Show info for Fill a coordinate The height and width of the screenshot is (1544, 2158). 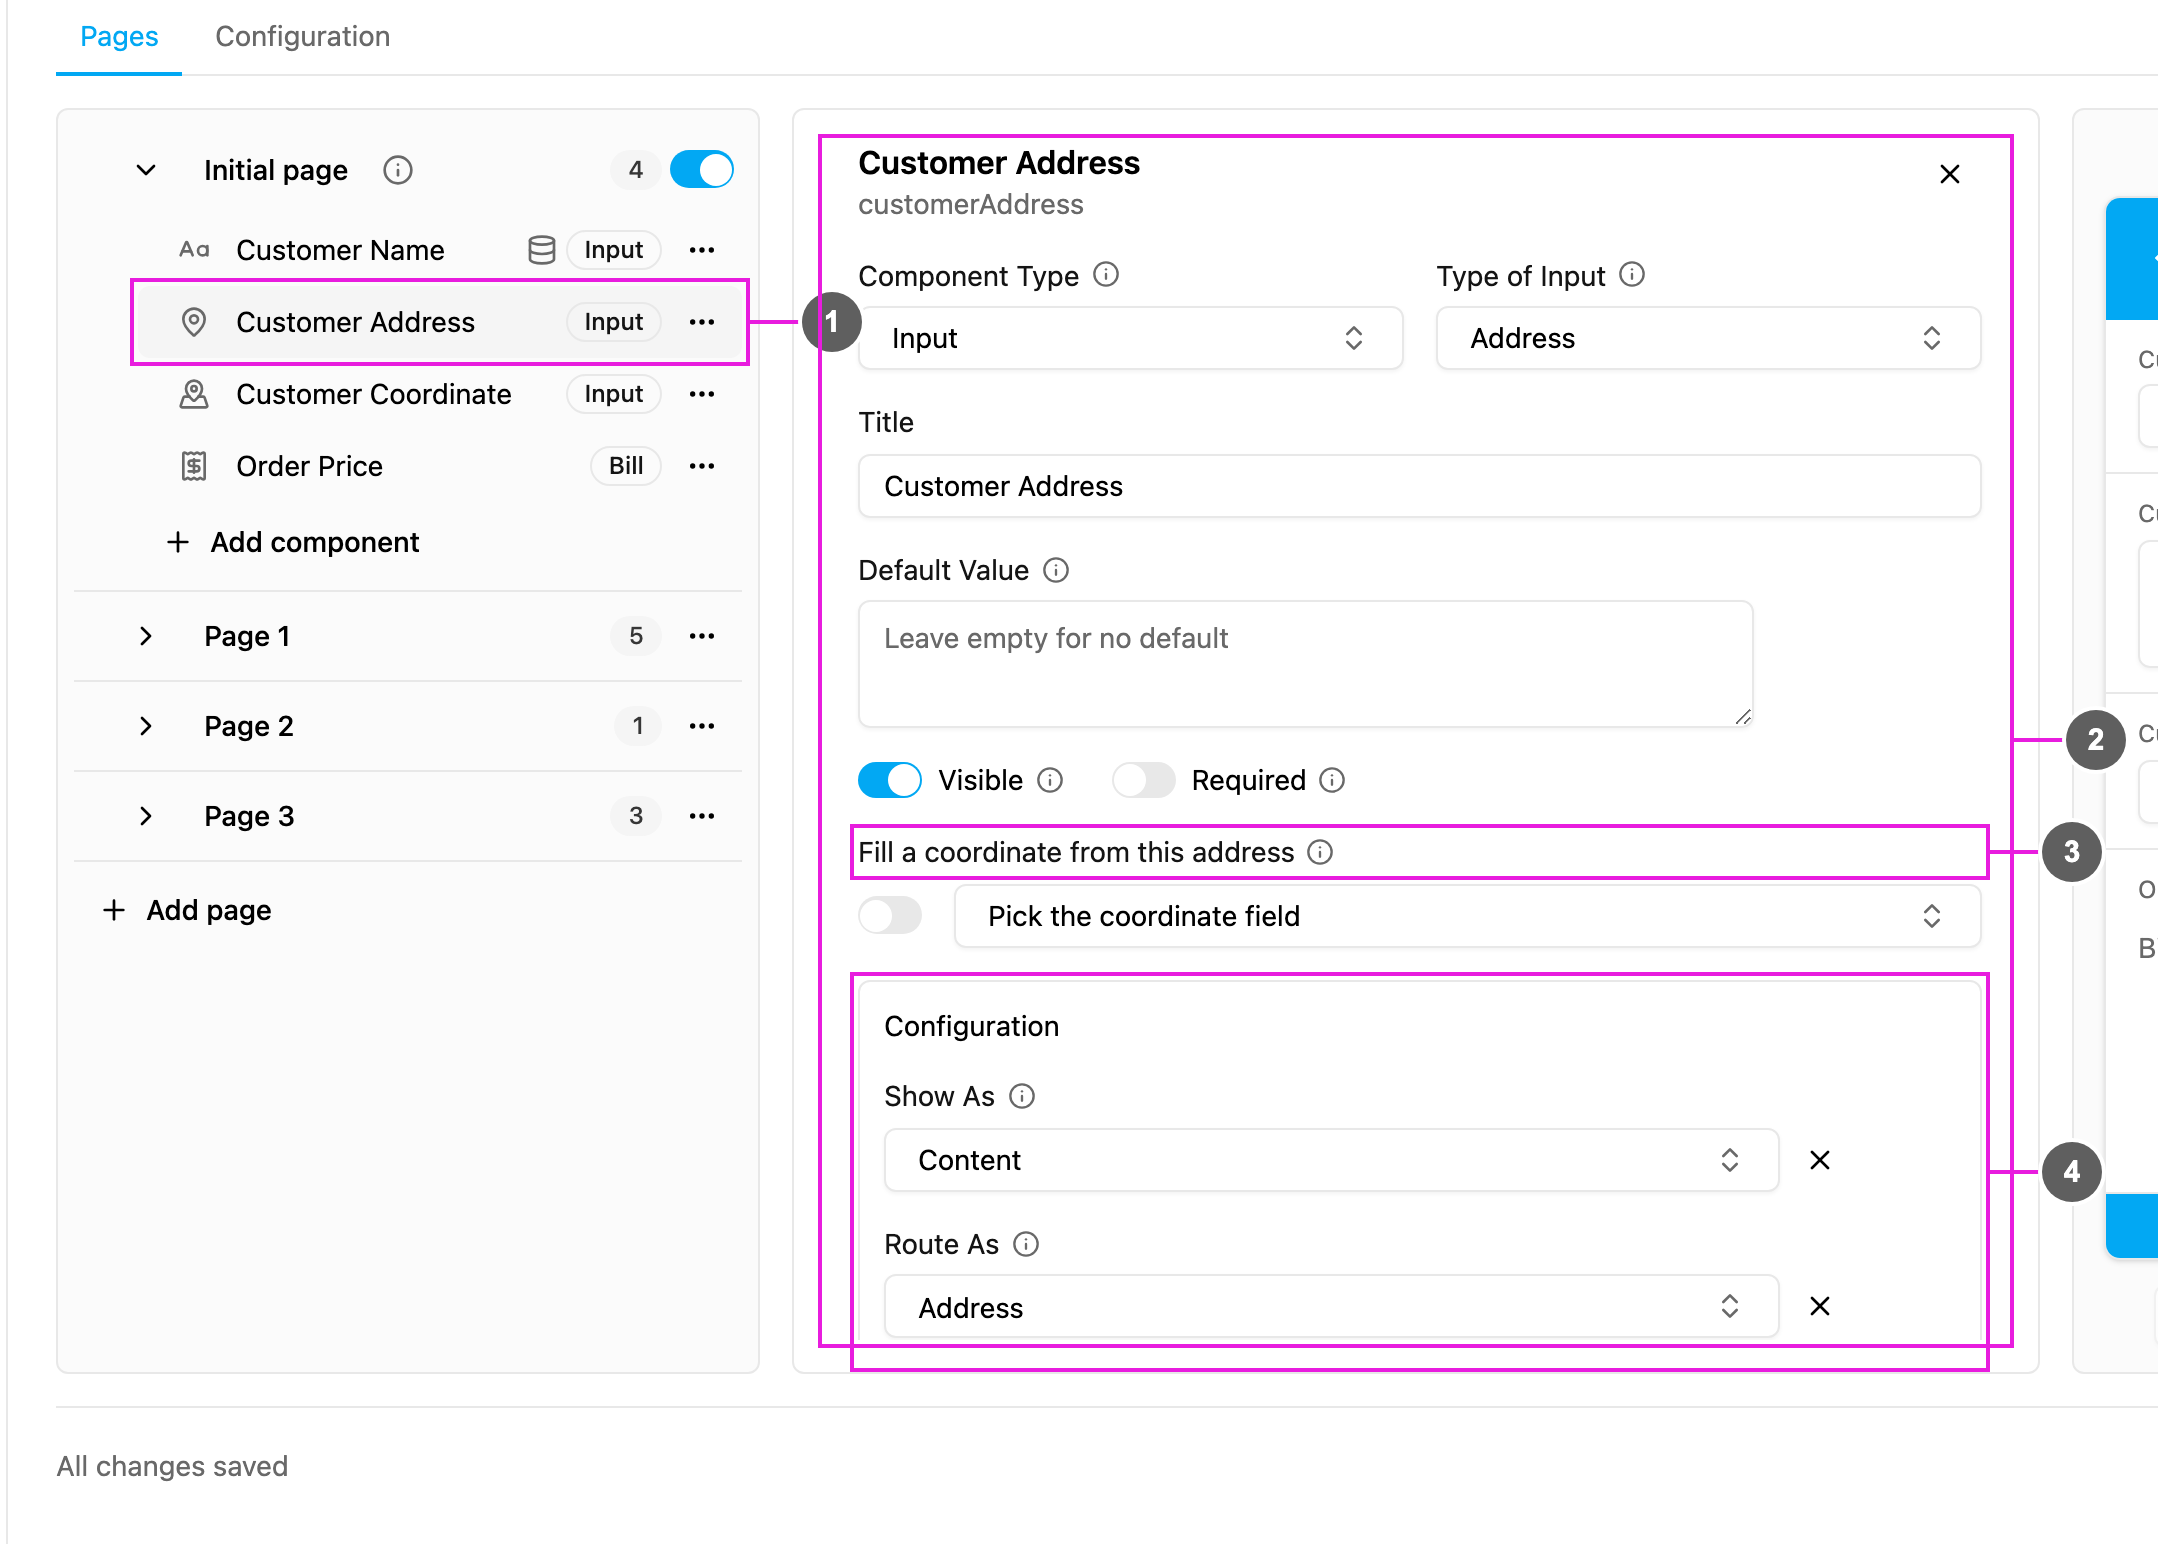(1320, 852)
